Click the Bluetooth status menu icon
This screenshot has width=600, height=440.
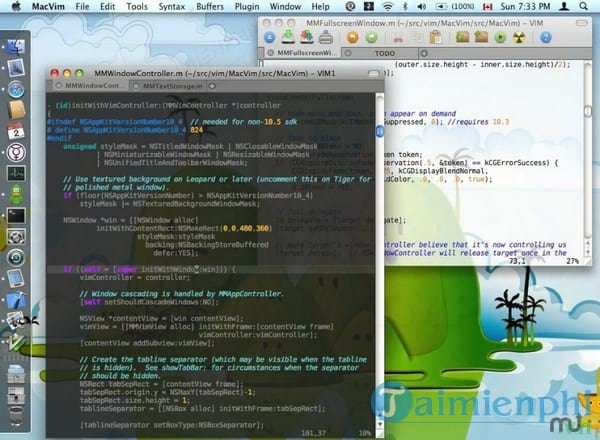click(x=406, y=7)
